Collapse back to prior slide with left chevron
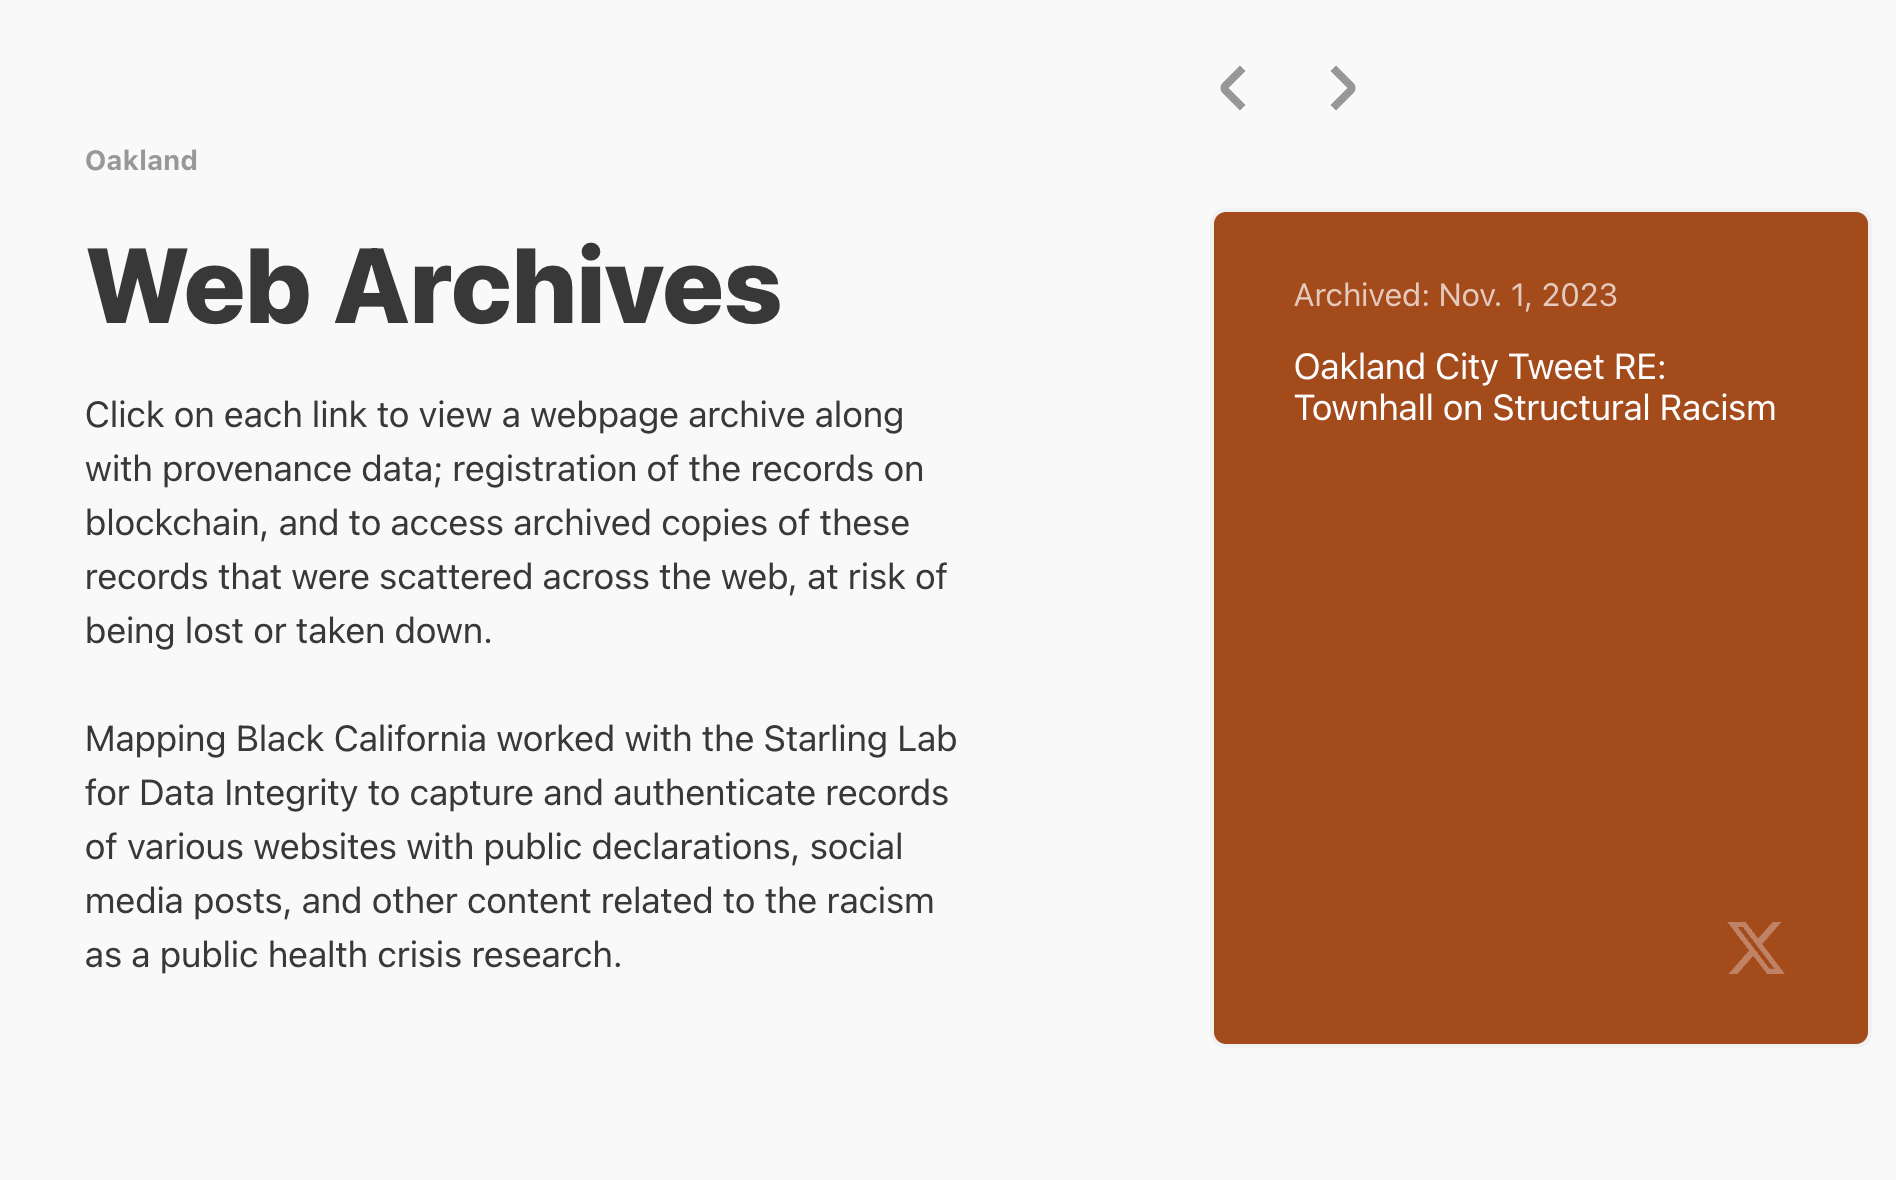 1232,88
